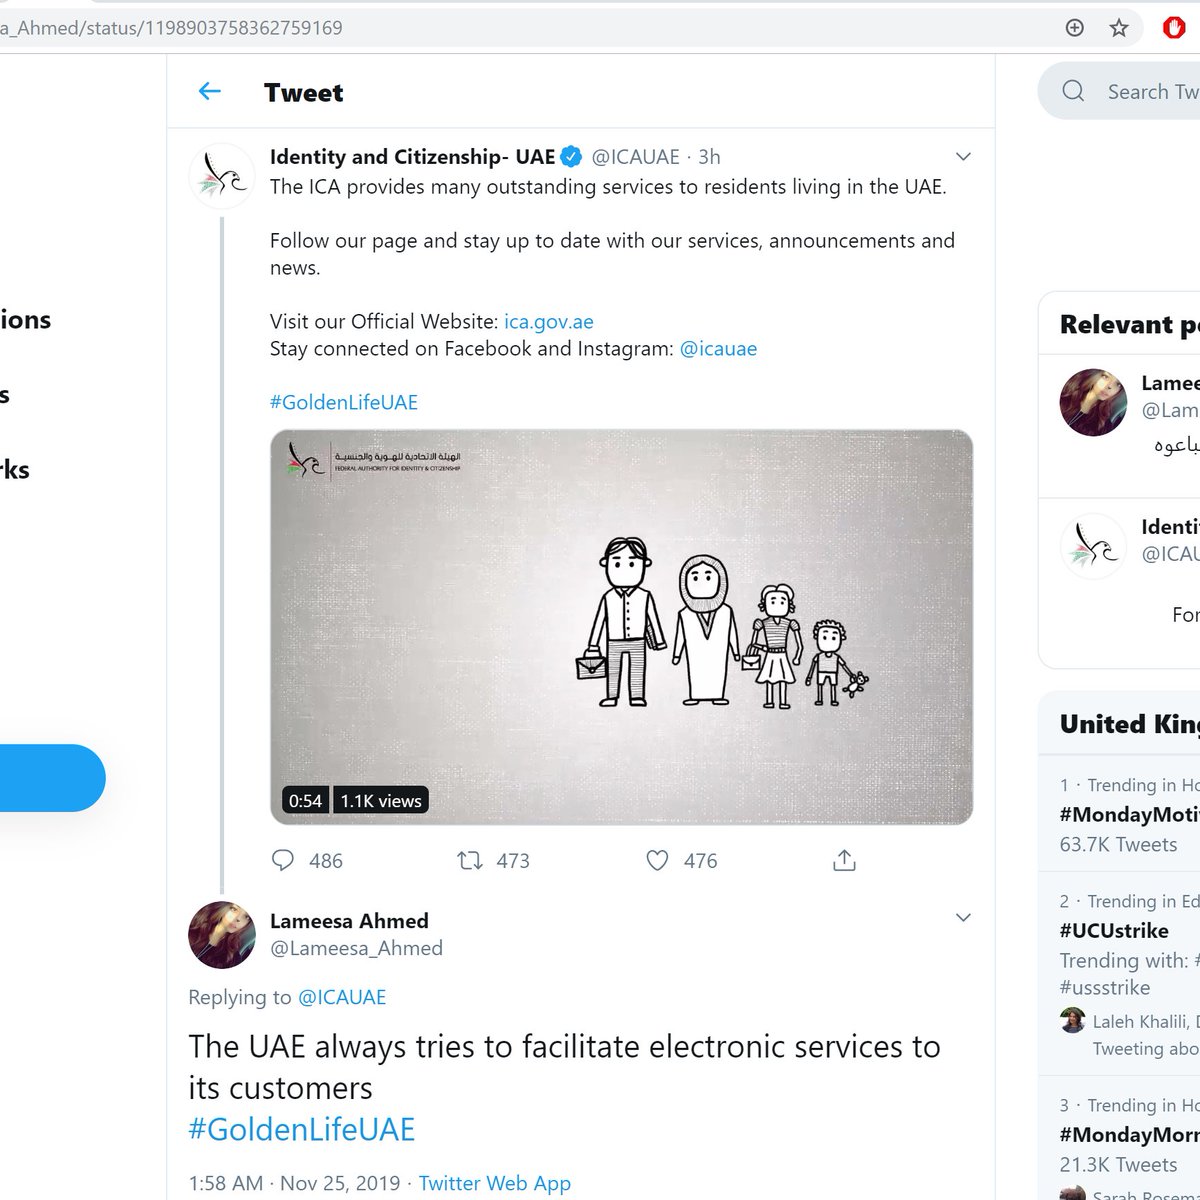Open Lameesa avatar in Relevant people

tap(1093, 402)
